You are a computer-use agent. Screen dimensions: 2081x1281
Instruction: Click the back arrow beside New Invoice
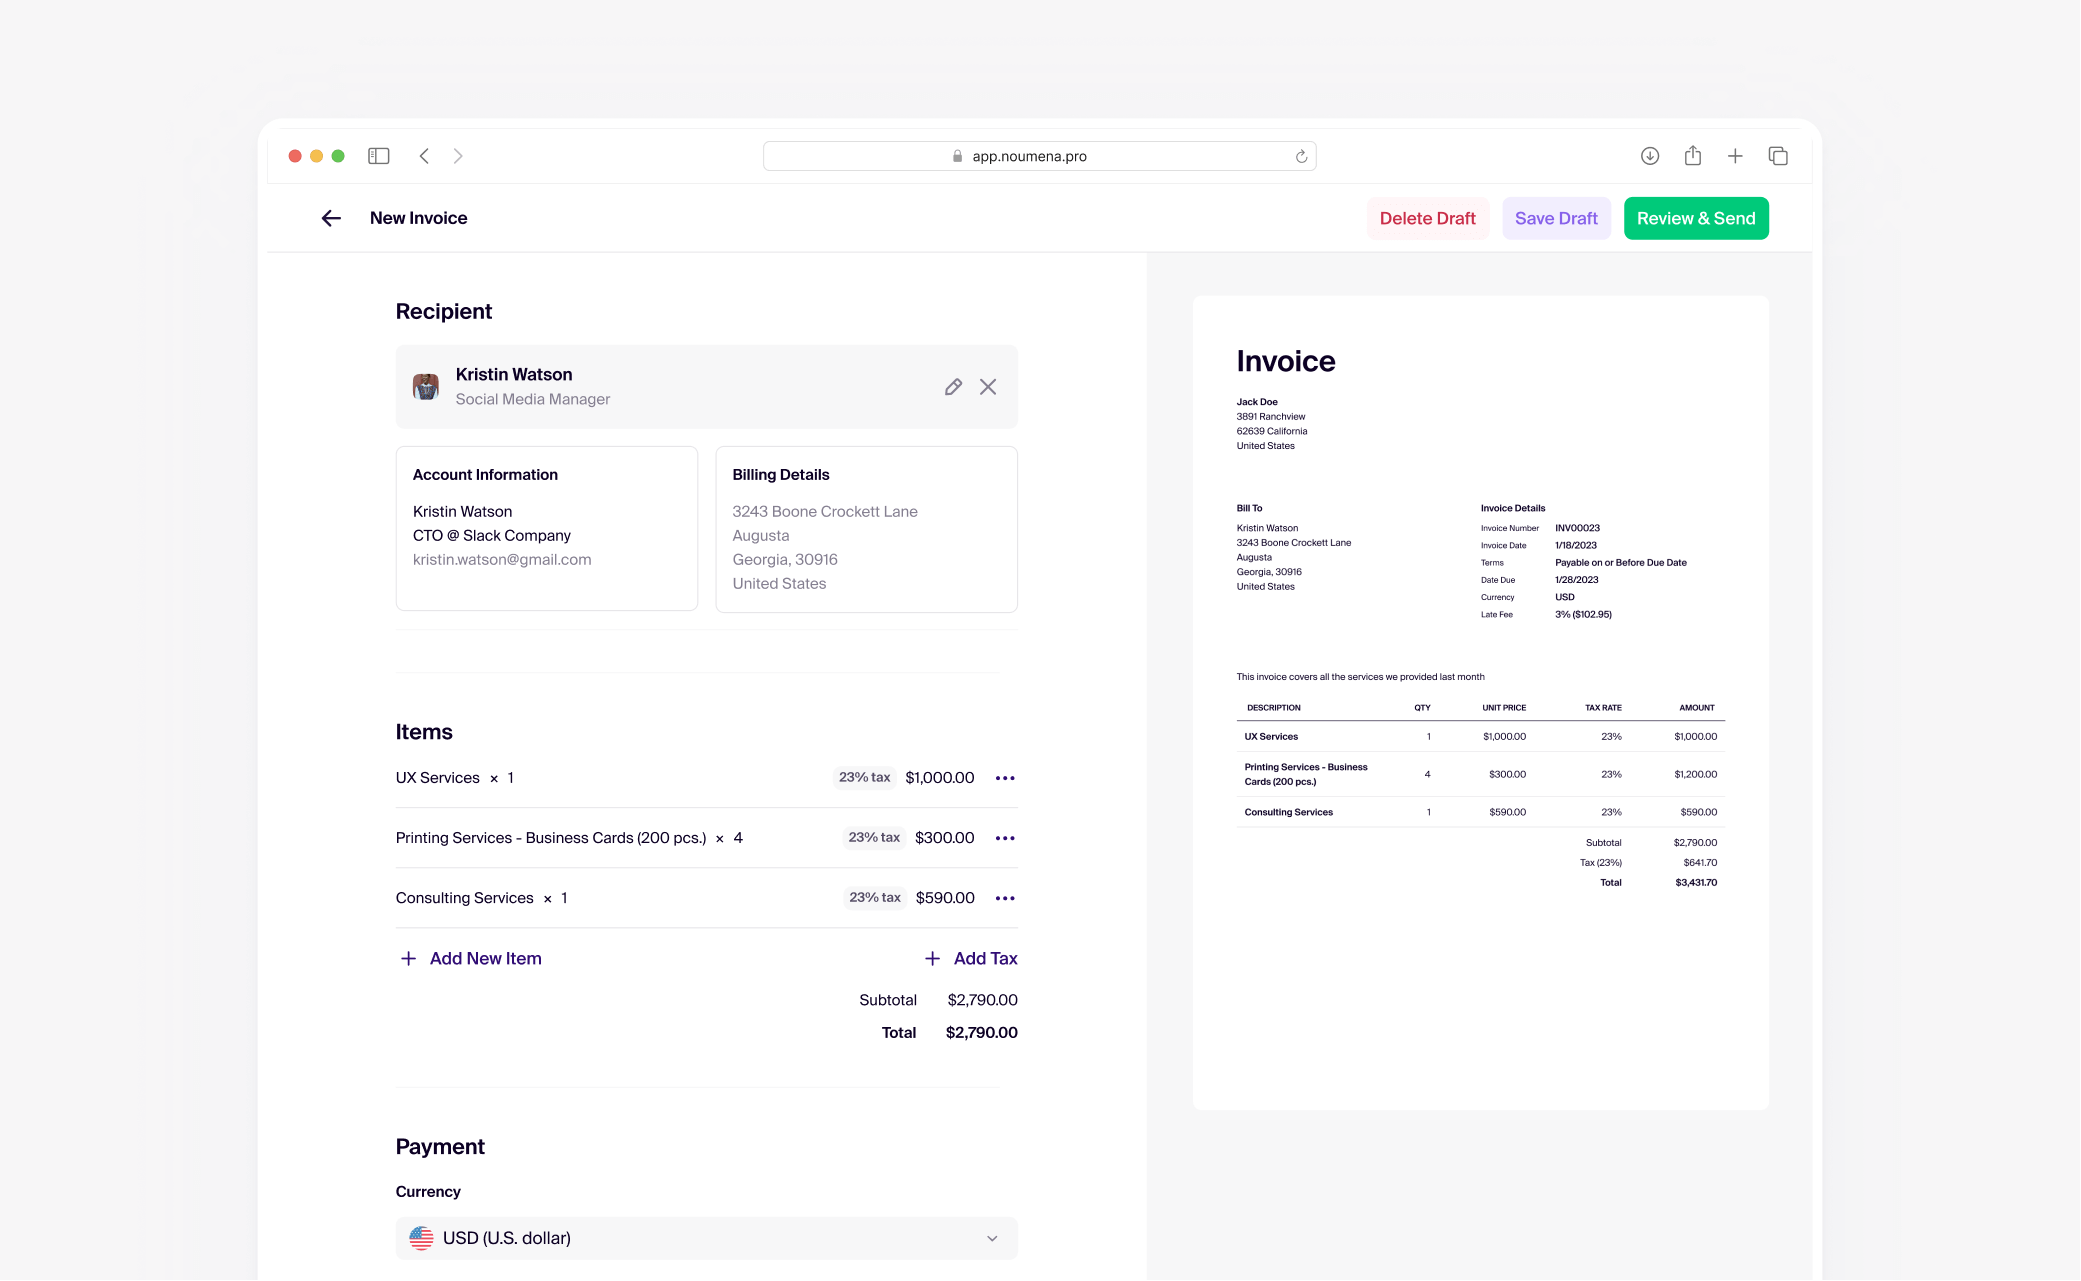(331, 218)
